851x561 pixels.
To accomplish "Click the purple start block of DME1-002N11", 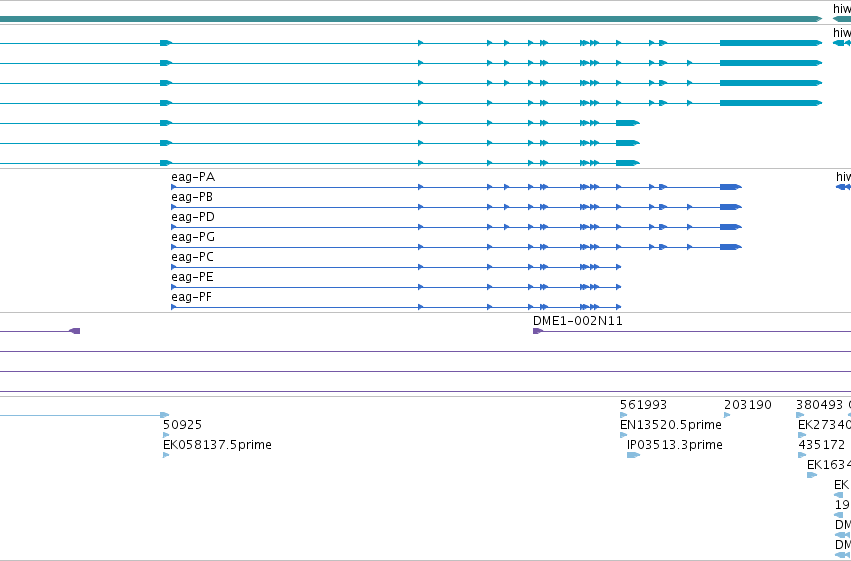I will pyautogui.click(x=538, y=331).
